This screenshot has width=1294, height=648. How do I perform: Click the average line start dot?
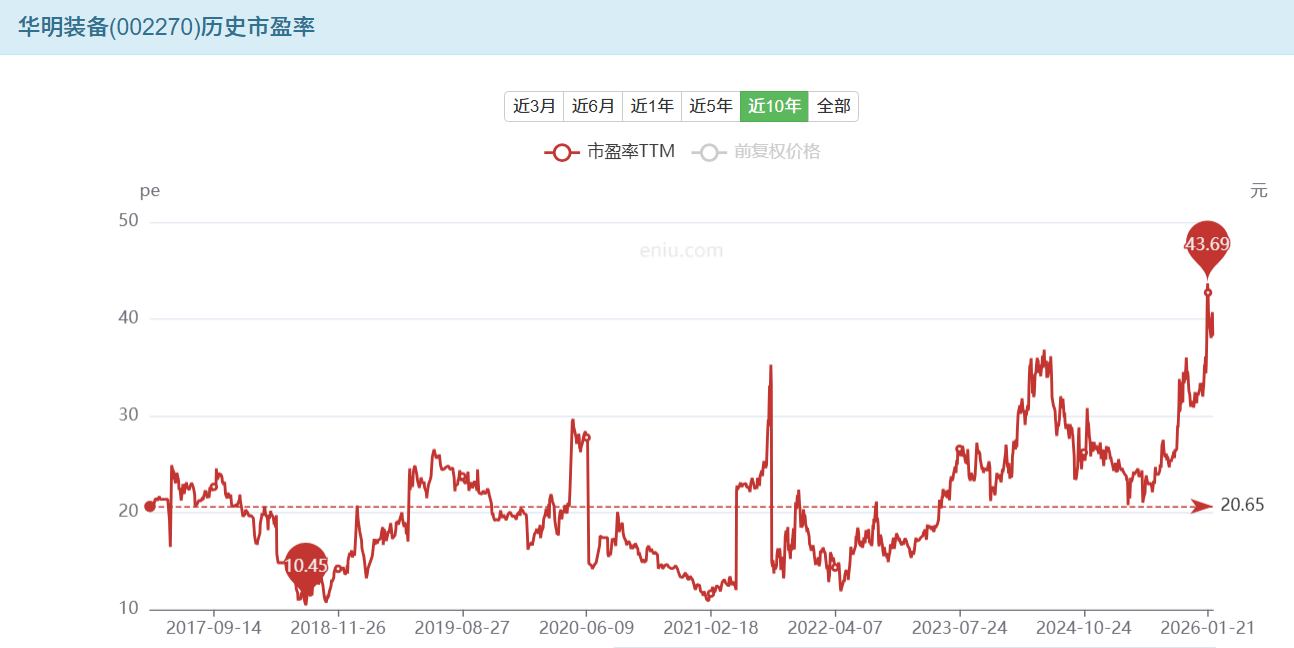[x=150, y=506]
